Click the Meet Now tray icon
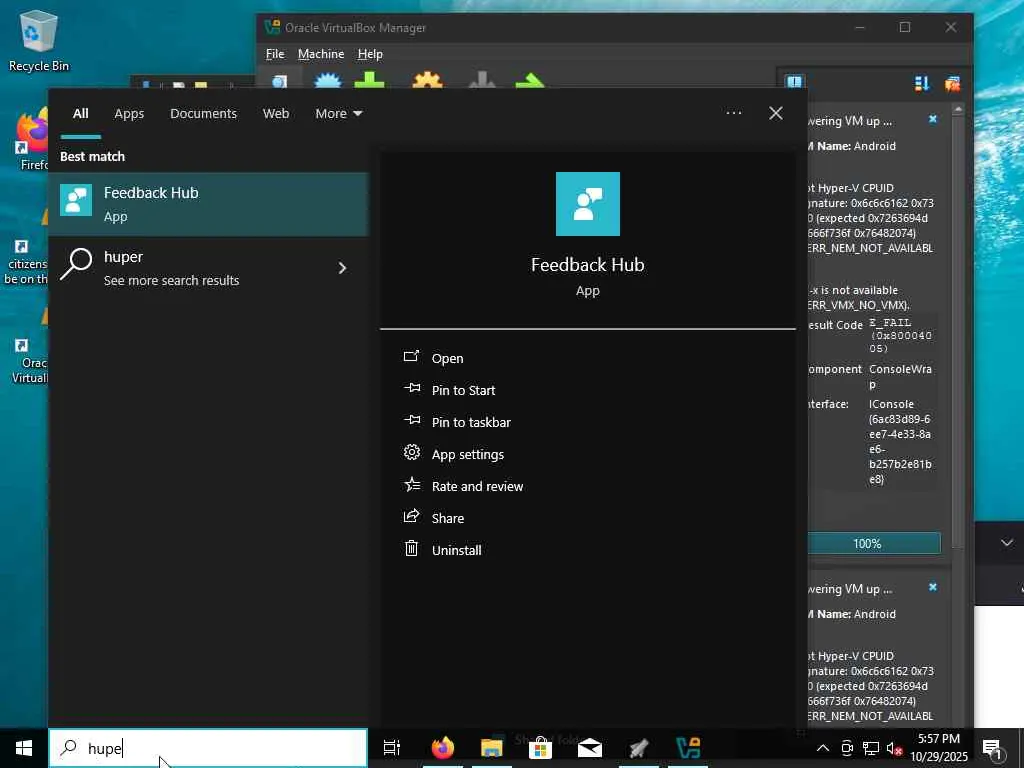Image resolution: width=1024 pixels, height=768 pixels. [x=847, y=748]
